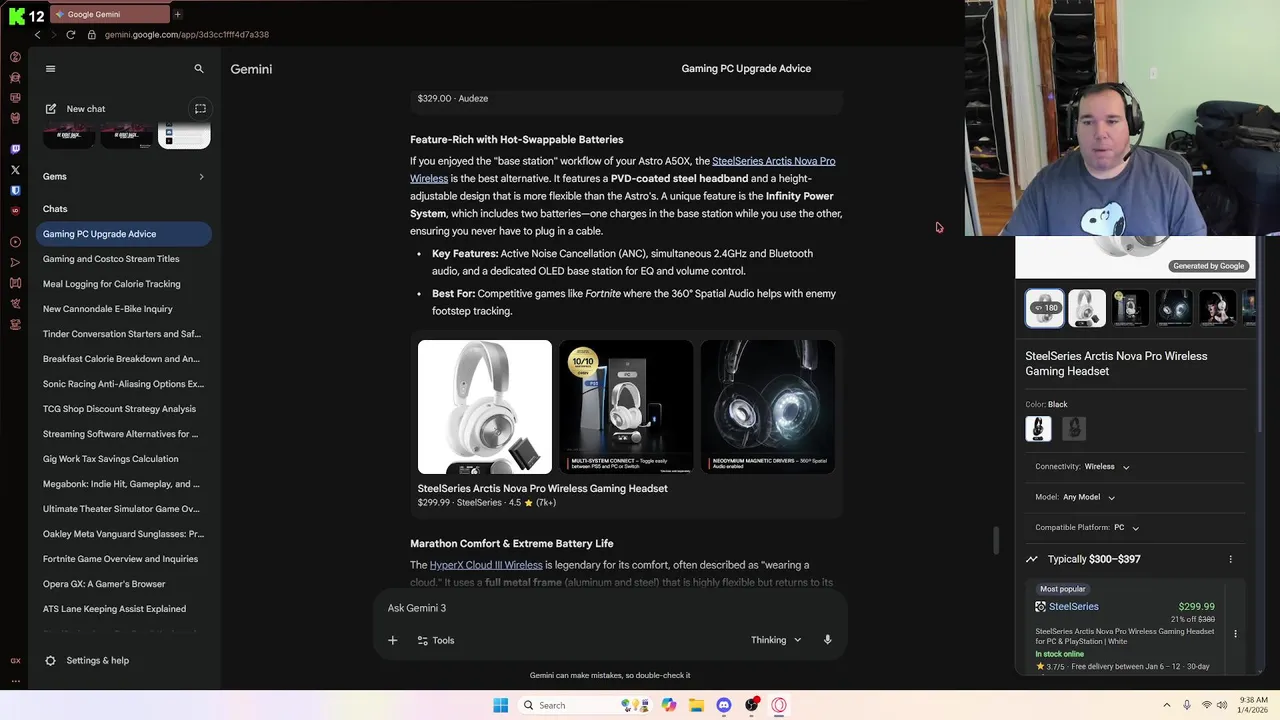Expand the Gems section arrow

(x=201, y=177)
